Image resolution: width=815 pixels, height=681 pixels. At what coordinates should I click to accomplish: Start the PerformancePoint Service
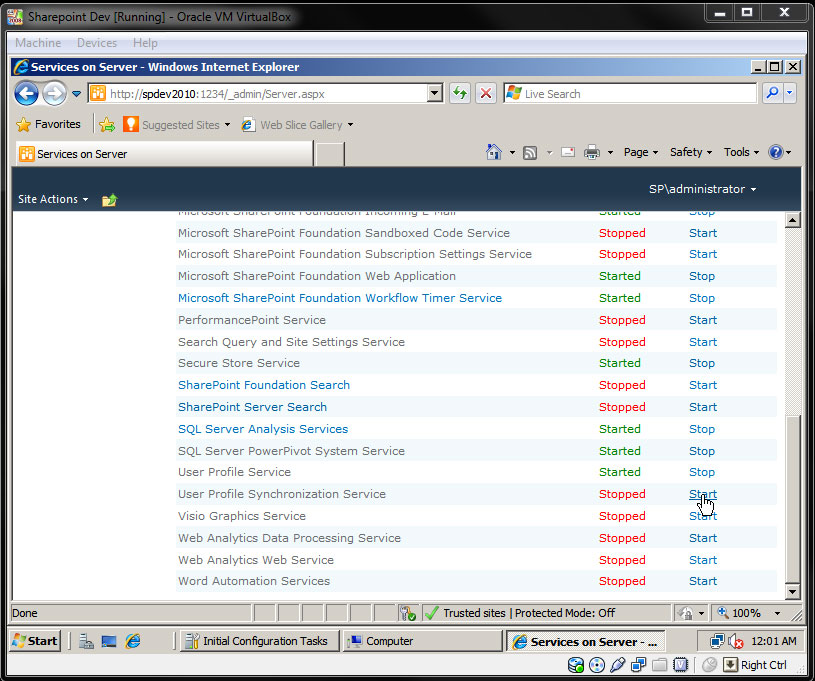[x=703, y=320]
